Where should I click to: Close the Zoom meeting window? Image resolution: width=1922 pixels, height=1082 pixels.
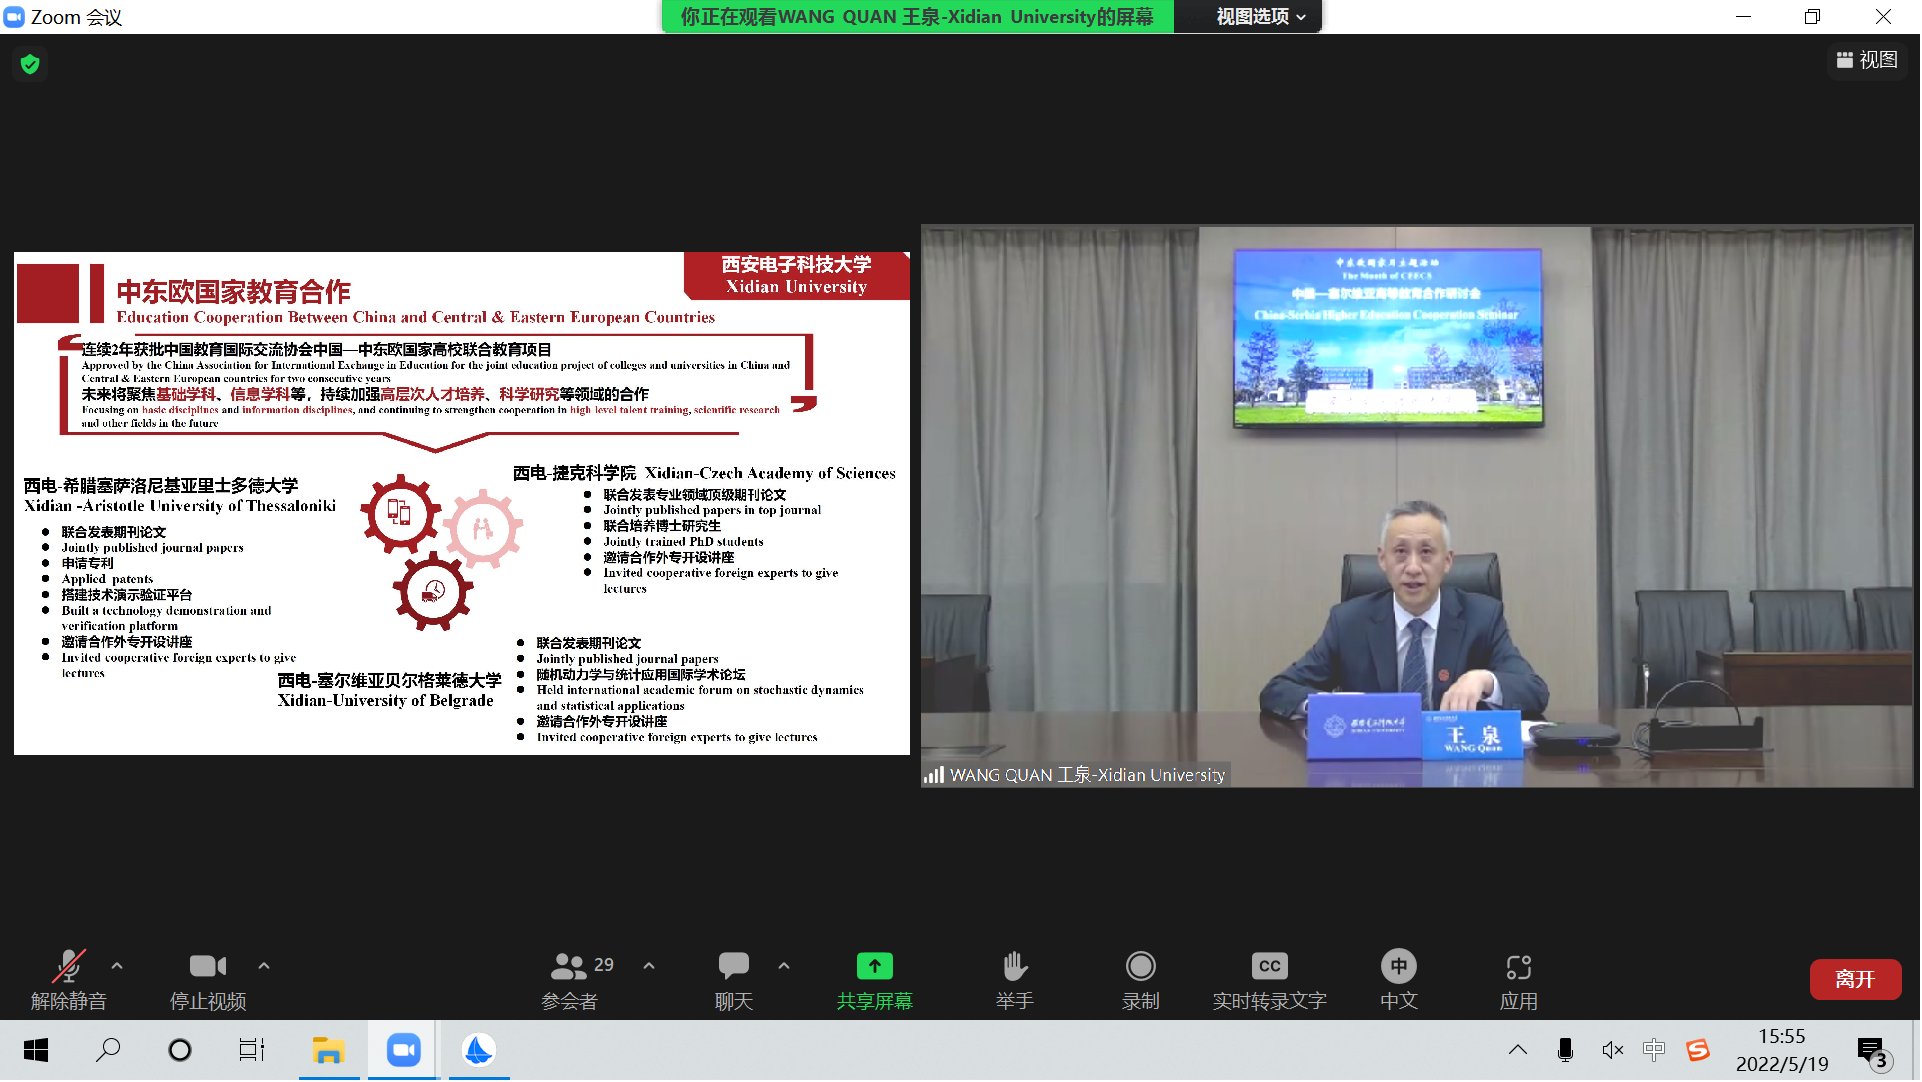point(1883,16)
